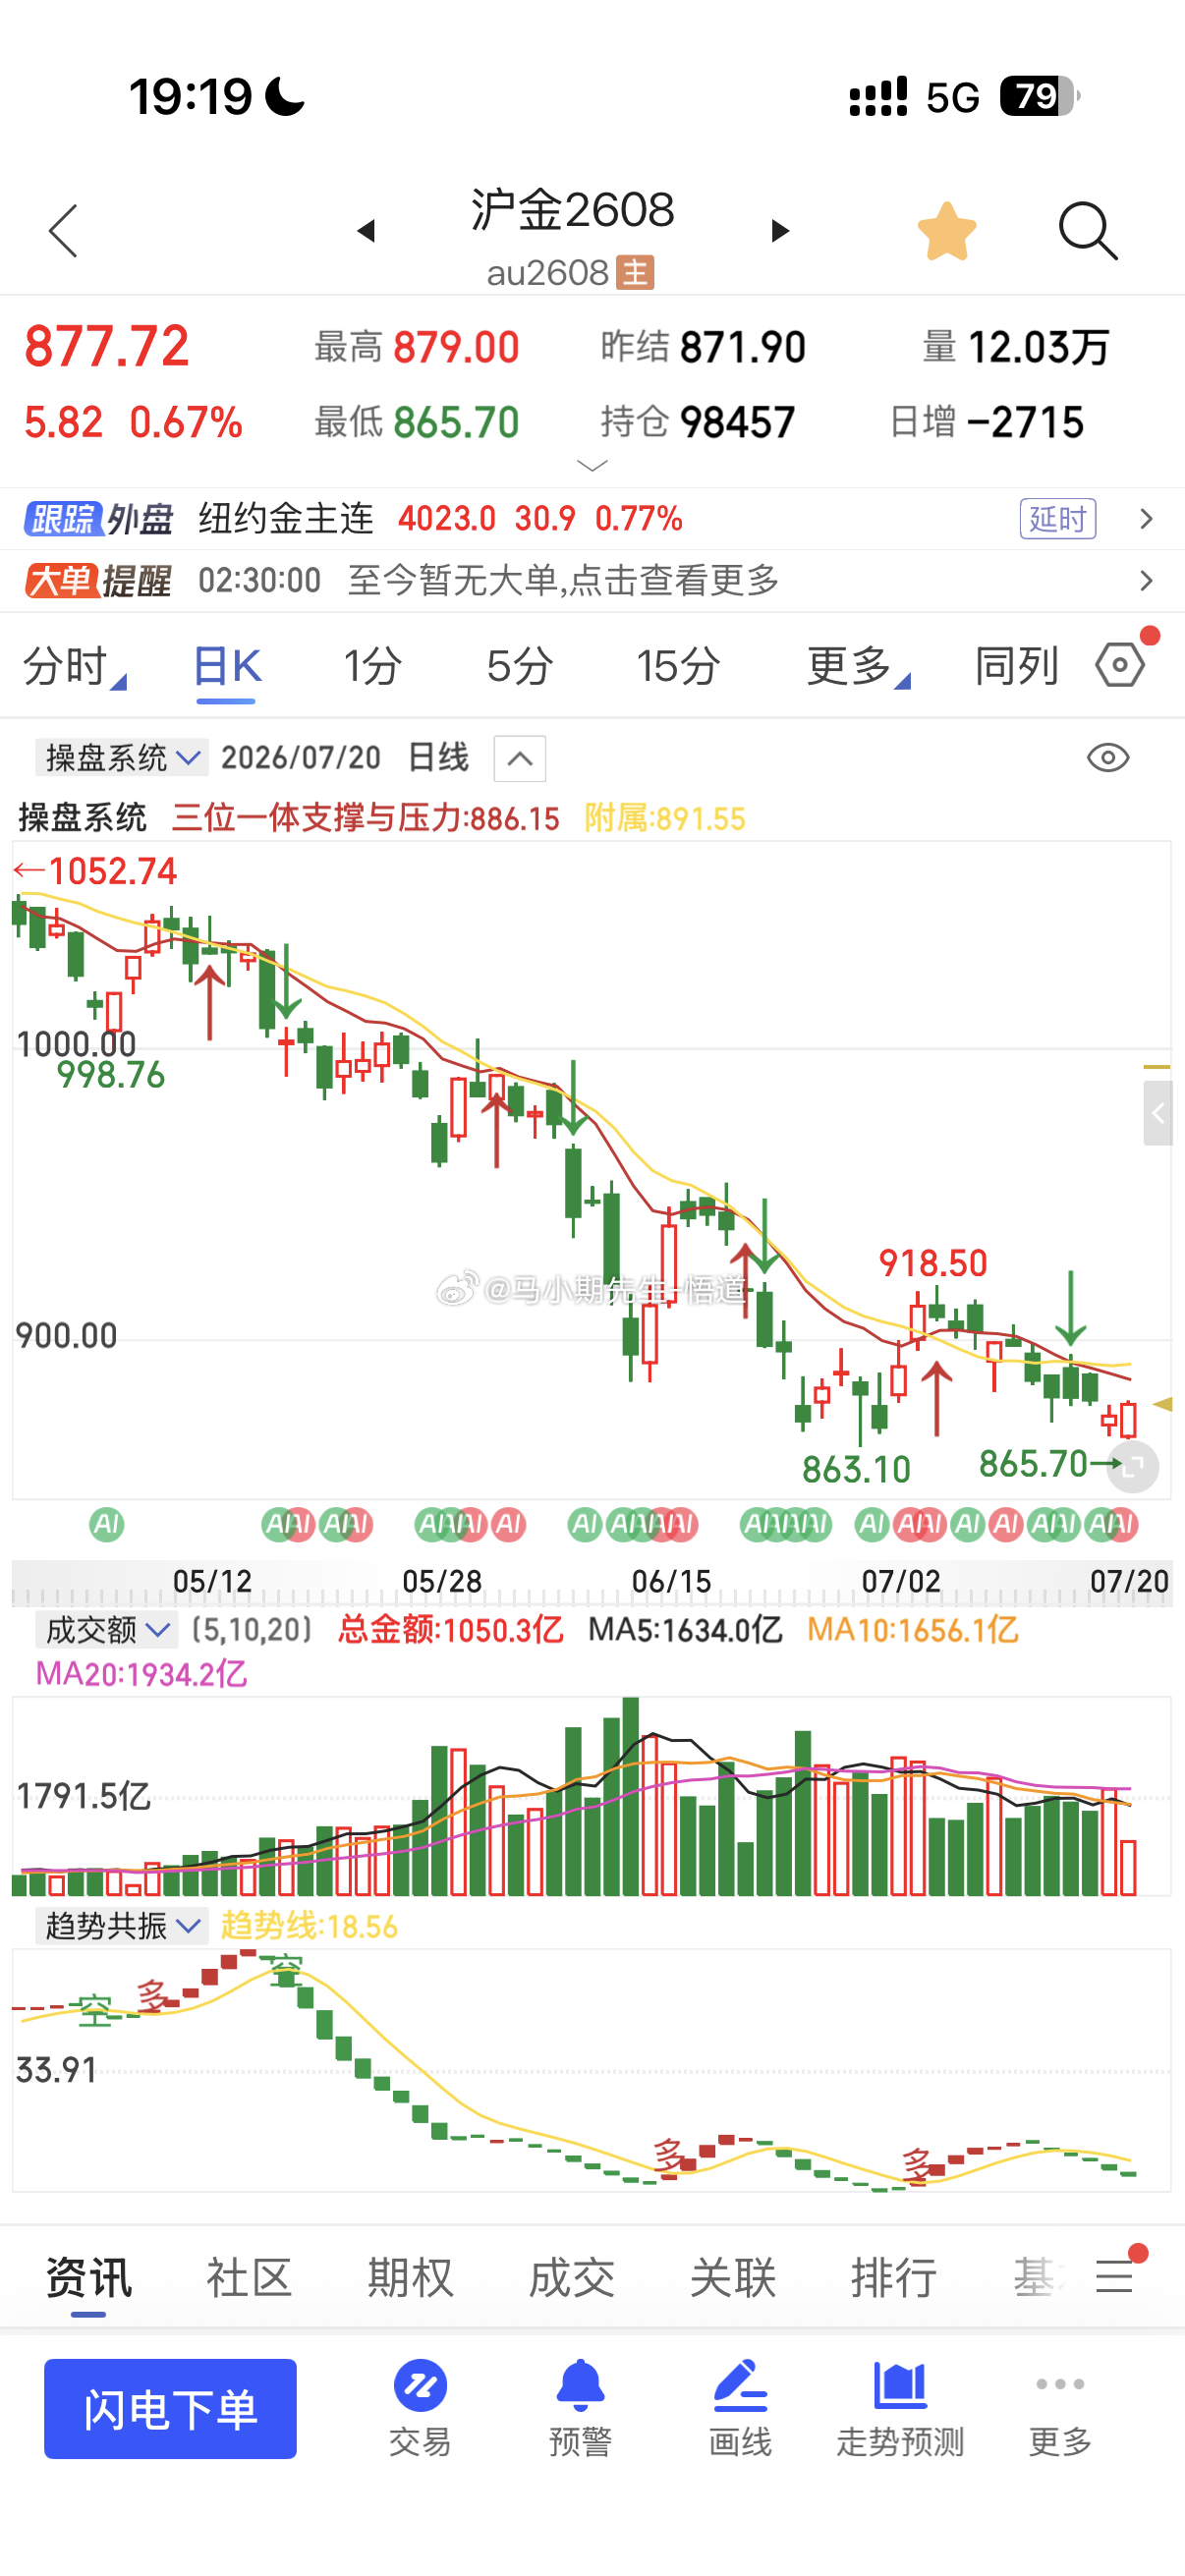Open bottom-bar 更多 three-dots icon
1185x2576 pixels.
tap(1060, 2408)
